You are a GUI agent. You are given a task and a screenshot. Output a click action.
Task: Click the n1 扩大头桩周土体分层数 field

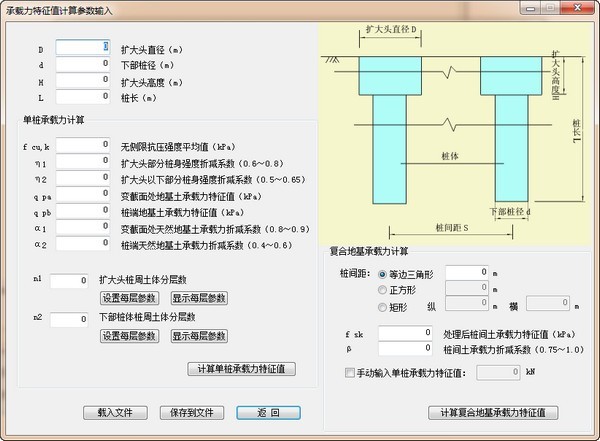point(69,281)
